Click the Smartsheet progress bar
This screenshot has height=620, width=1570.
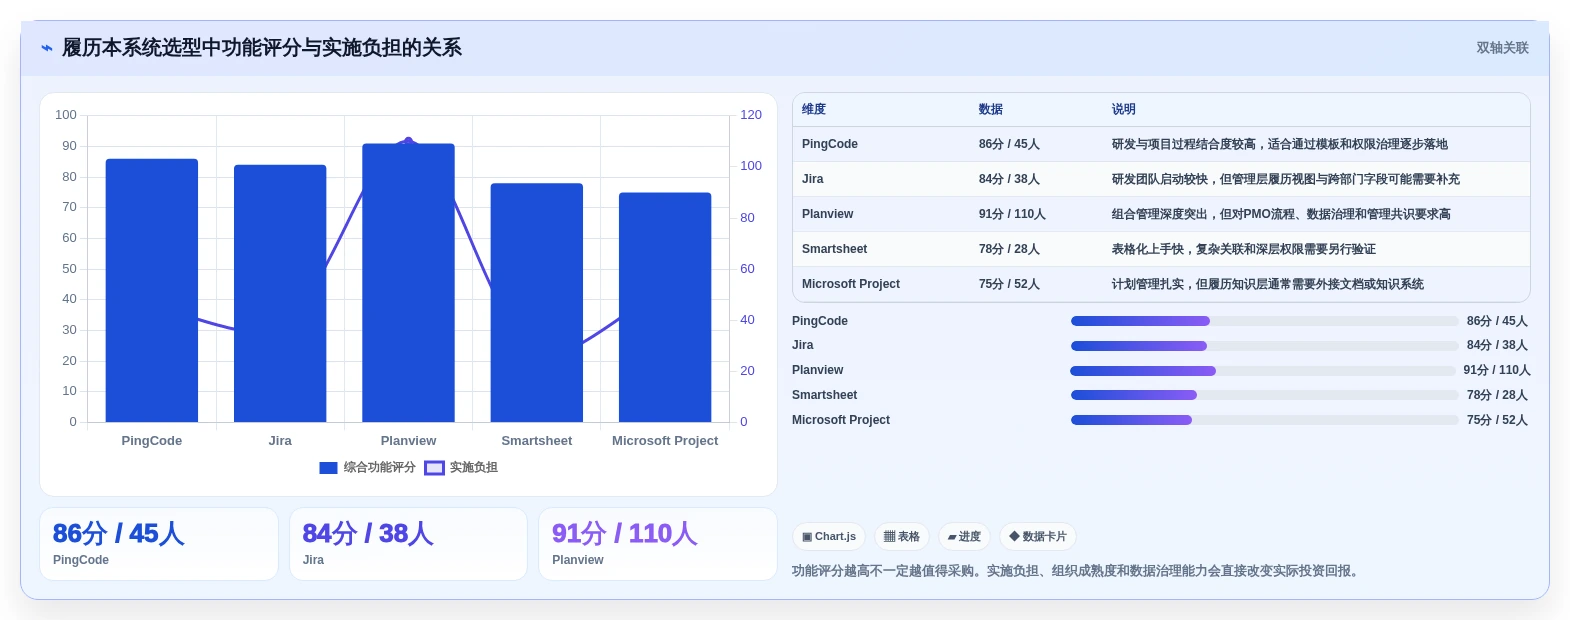pyautogui.click(x=1265, y=395)
